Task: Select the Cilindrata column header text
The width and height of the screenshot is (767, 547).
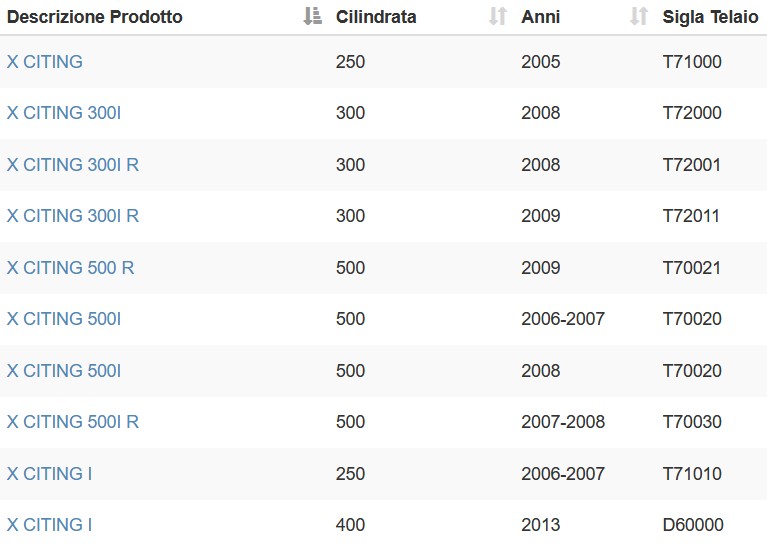Action: tap(376, 17)
